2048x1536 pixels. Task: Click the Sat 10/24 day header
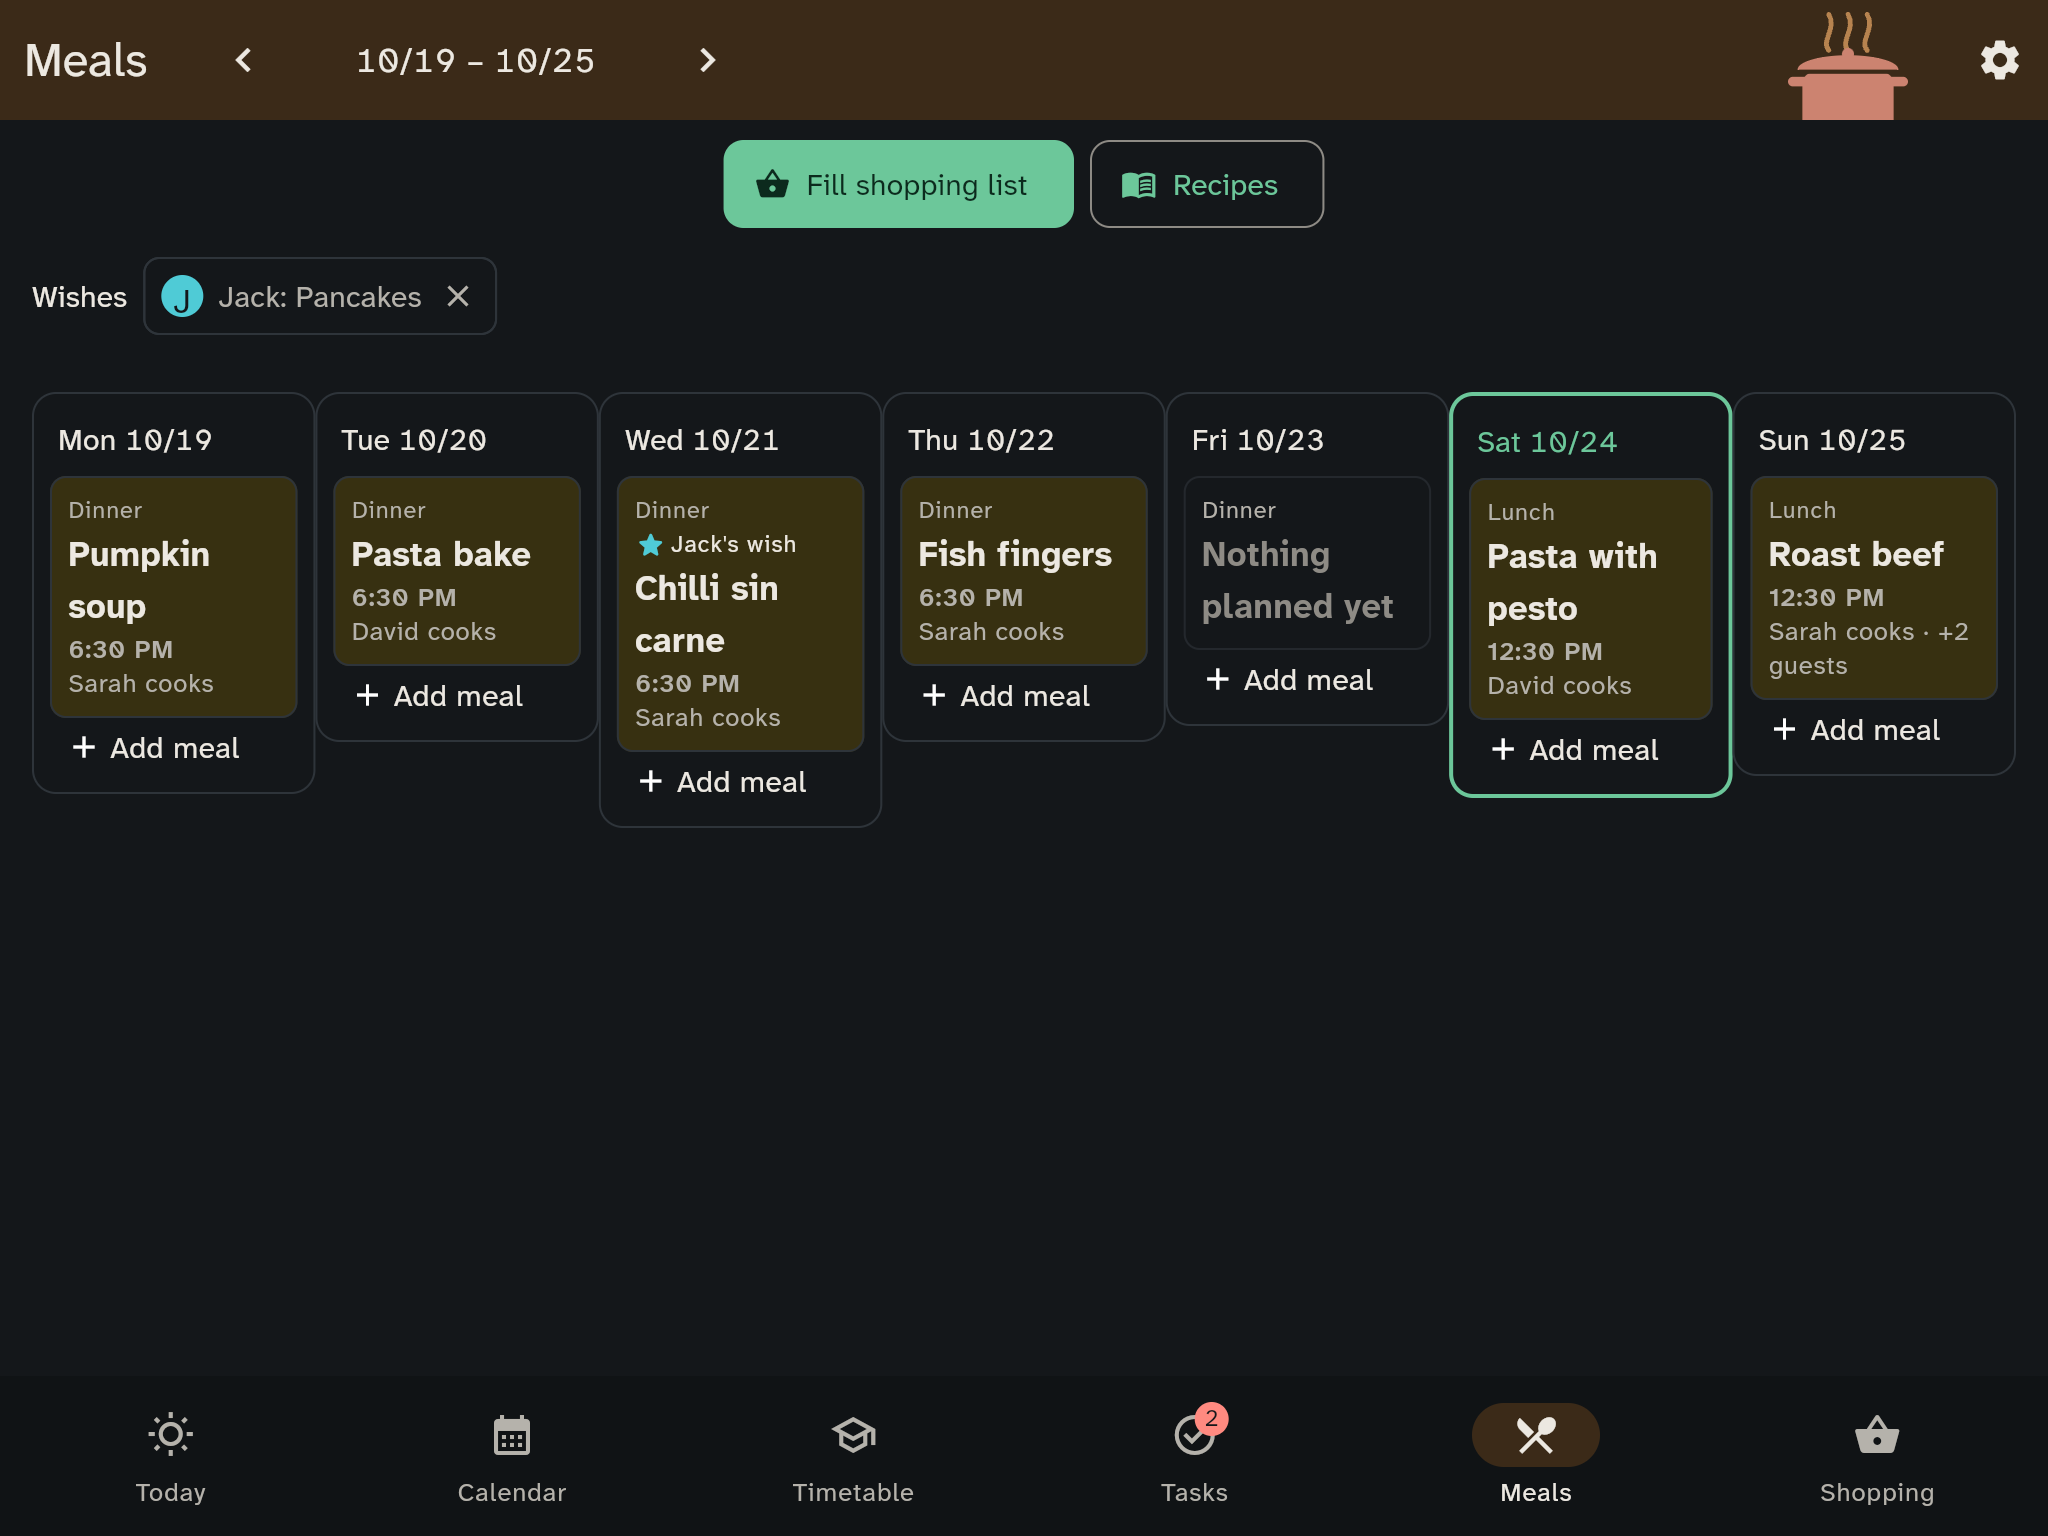[1547, 442]
